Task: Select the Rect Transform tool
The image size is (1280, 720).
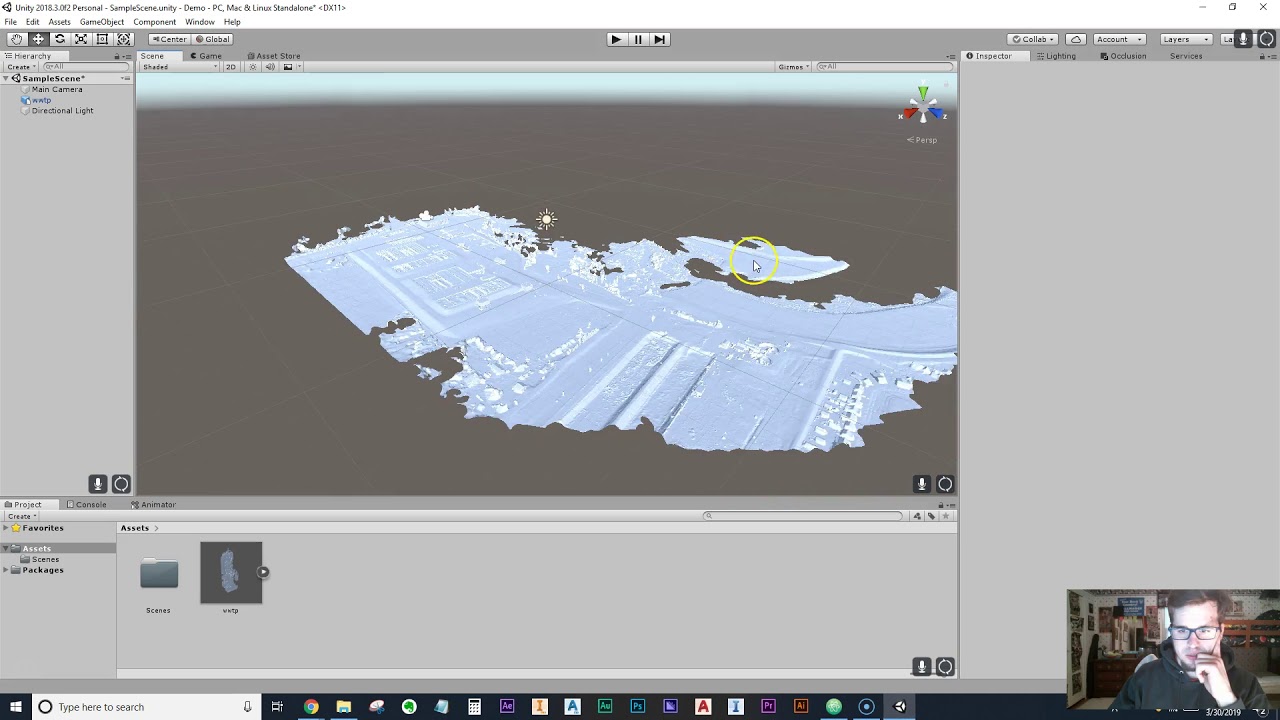Action: coord(102,39)
